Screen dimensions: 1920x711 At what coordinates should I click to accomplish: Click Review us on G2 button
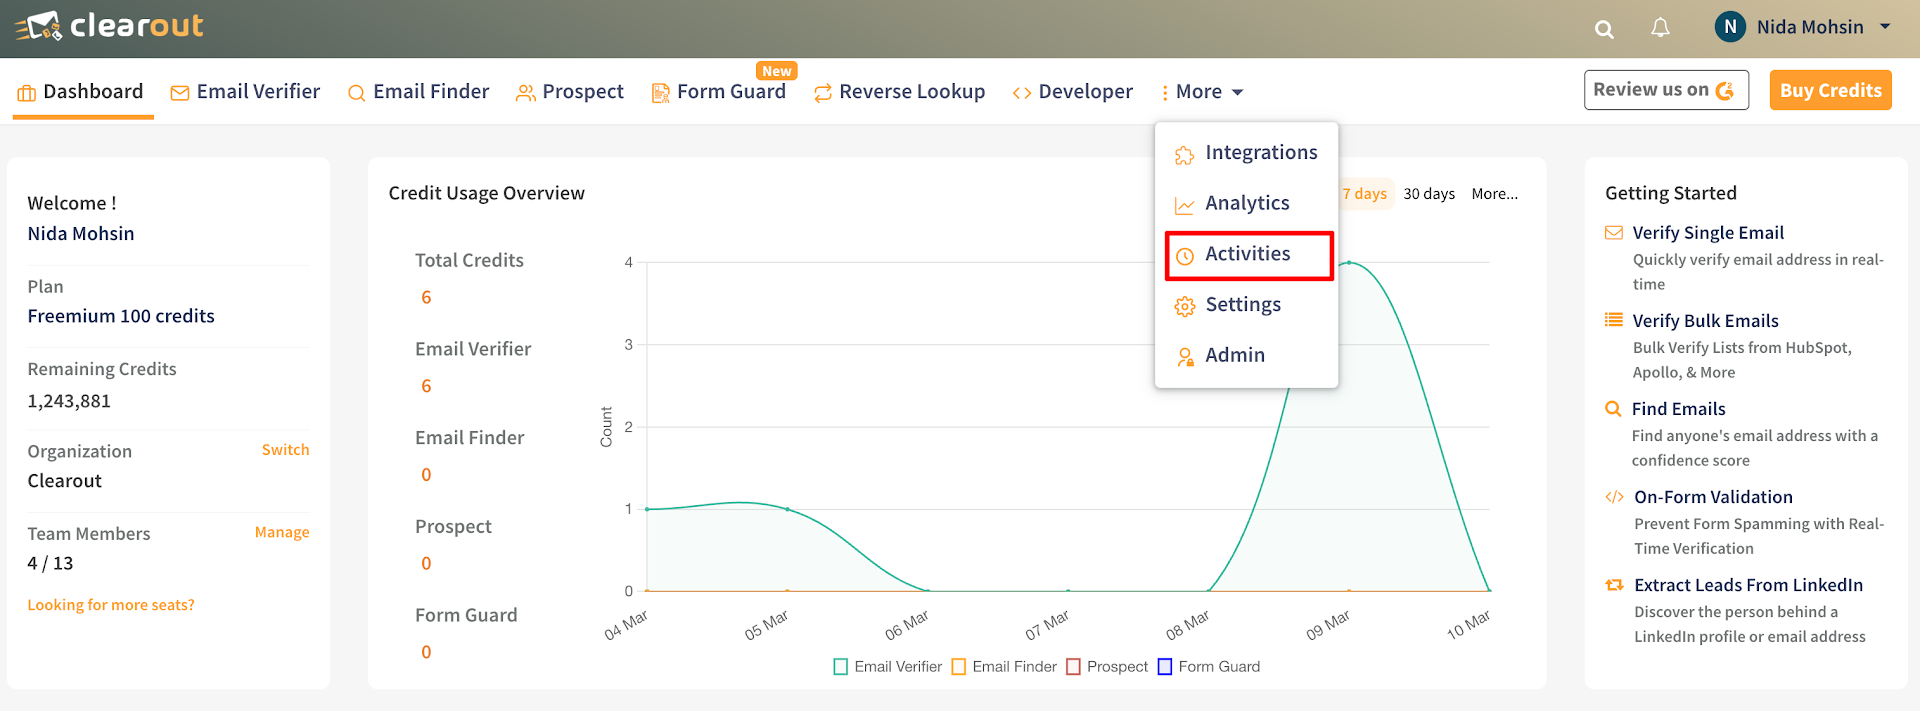[x=1666, y=90]
